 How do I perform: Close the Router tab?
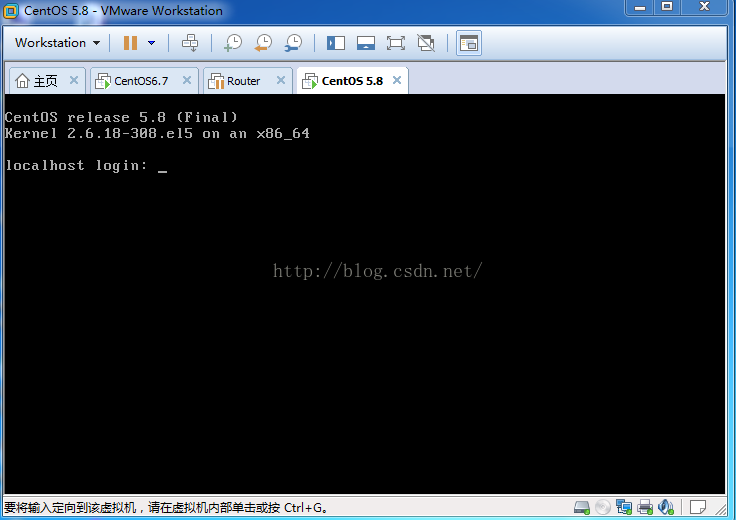[x=281, y=80]
